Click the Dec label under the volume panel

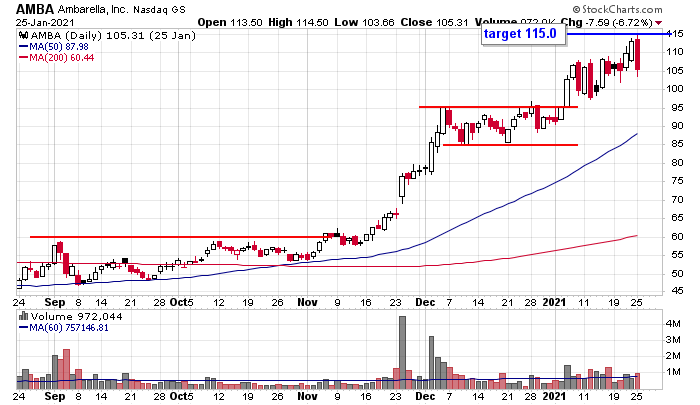click(425, 397)
